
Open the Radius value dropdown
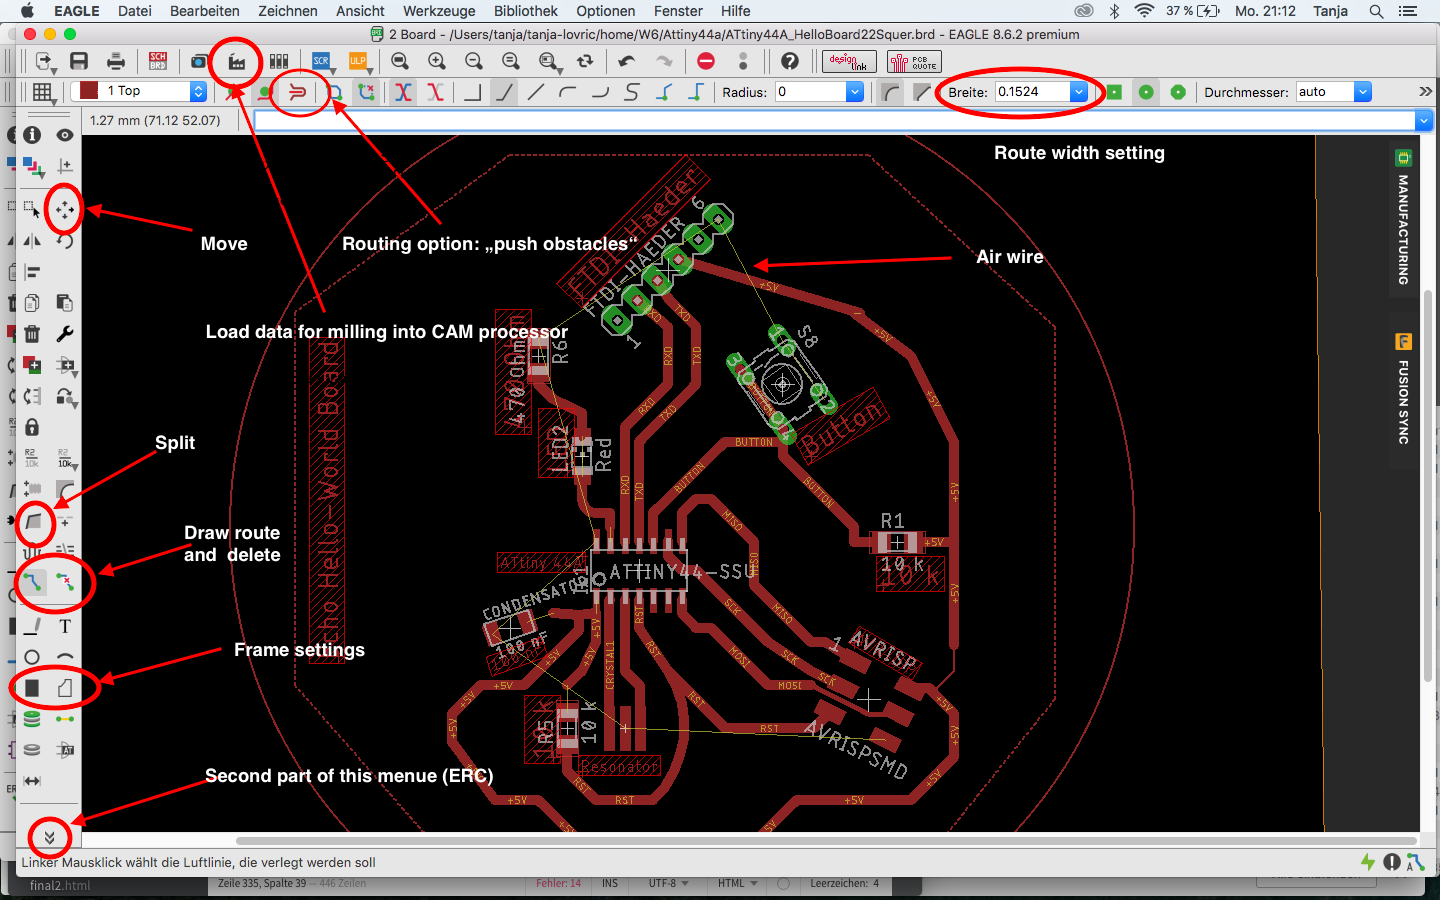(855, 92)
